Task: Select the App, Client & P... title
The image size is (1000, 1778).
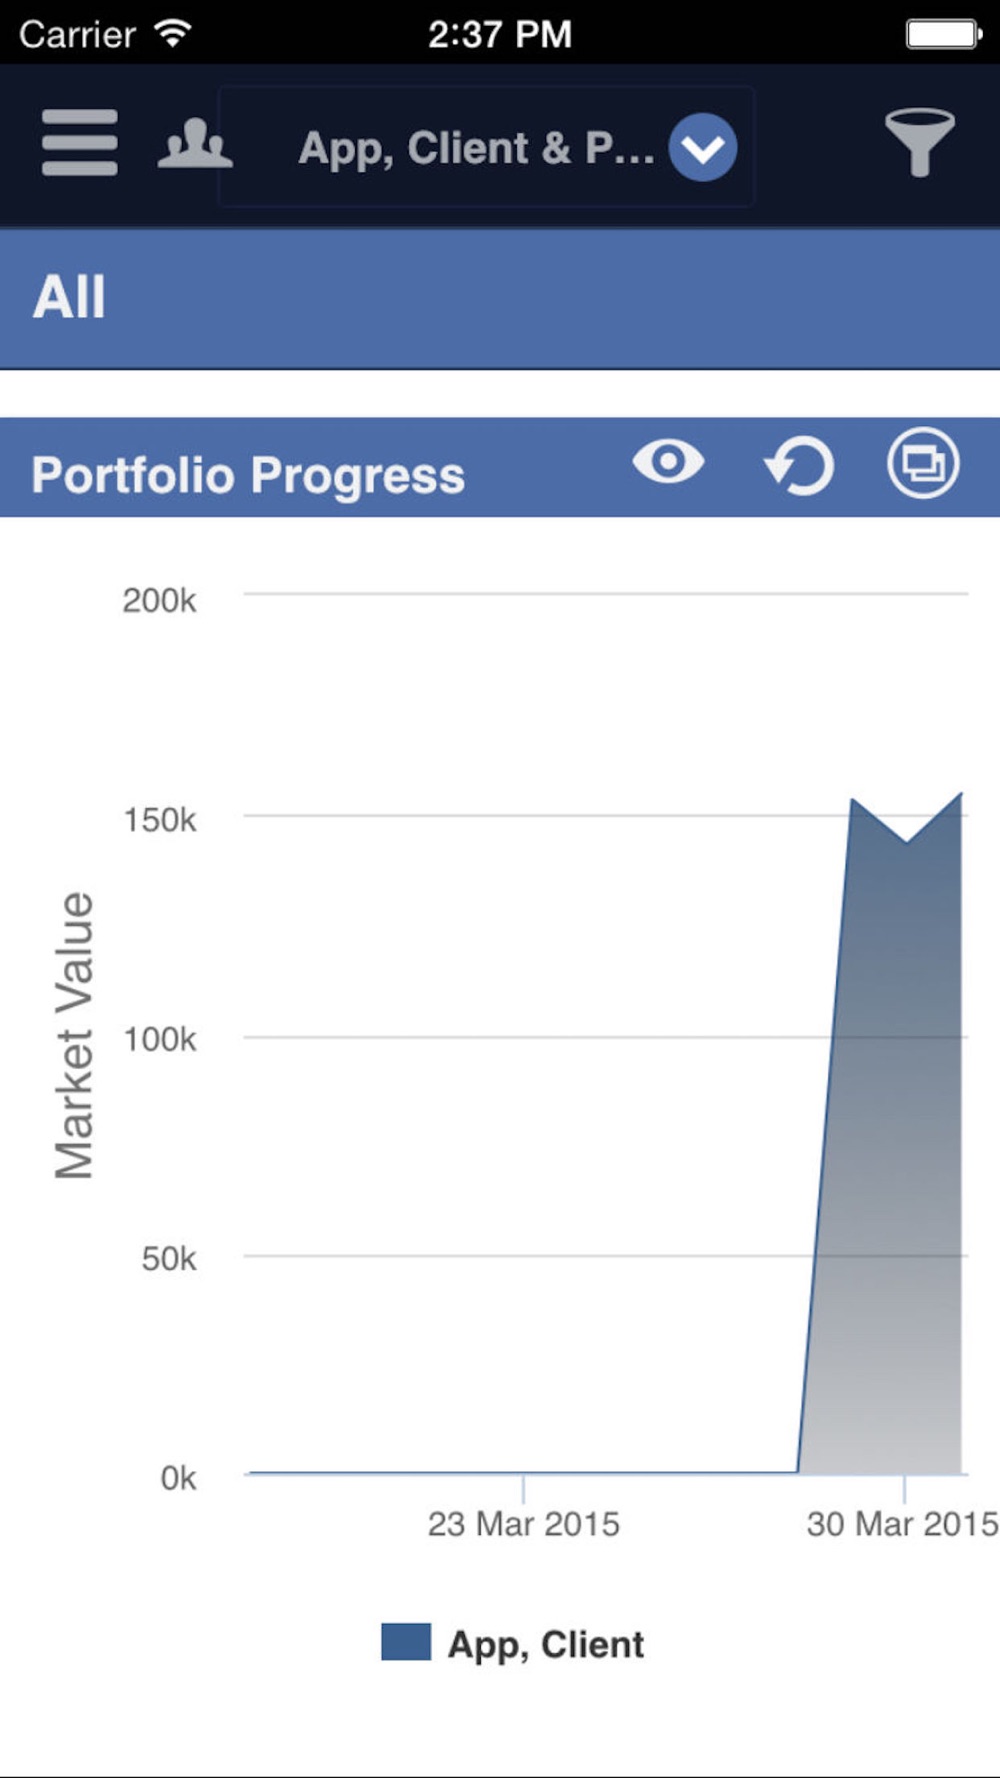Action: pyautogui.click(x=476, y=148)
